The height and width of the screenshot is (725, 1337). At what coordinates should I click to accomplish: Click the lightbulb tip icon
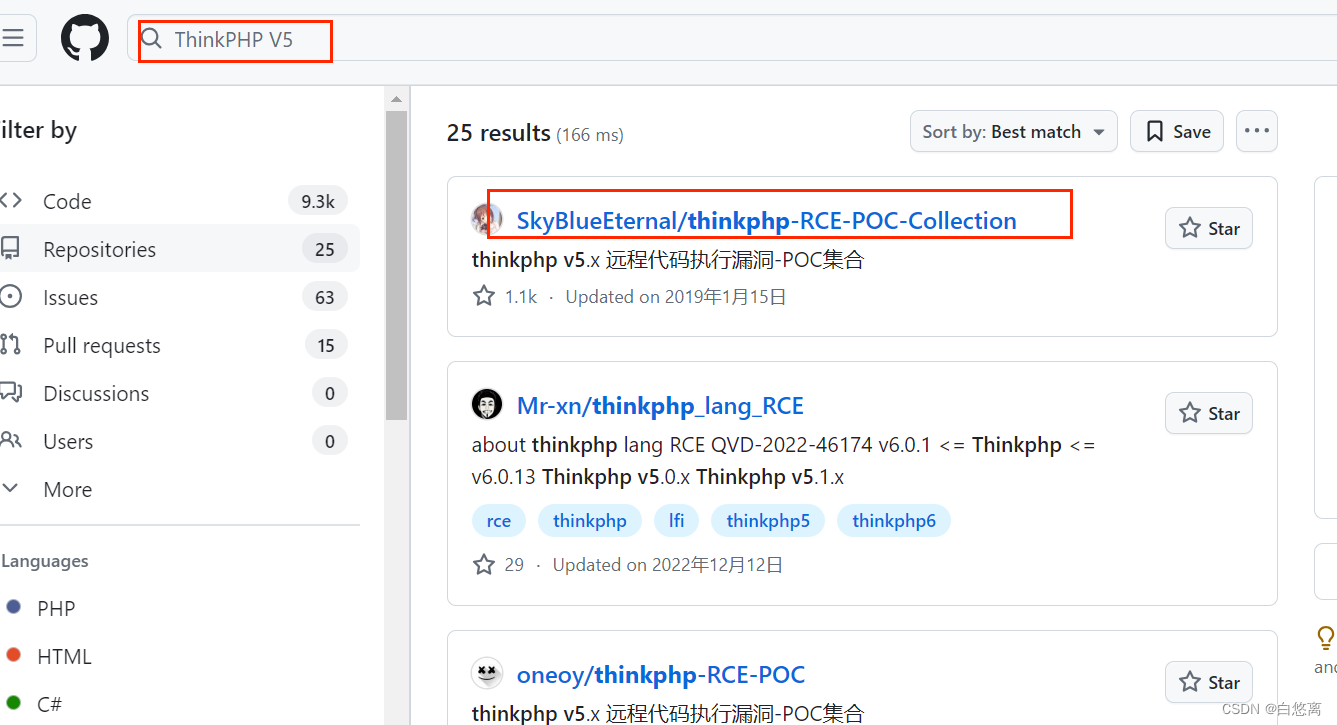click(1325, 637)
